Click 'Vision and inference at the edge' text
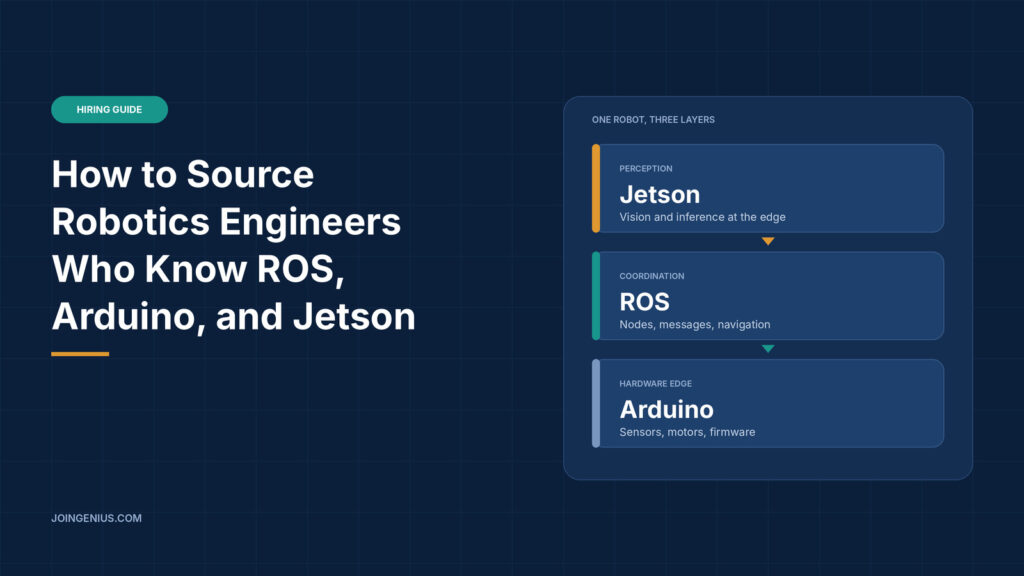 click(x=703, y=217)
